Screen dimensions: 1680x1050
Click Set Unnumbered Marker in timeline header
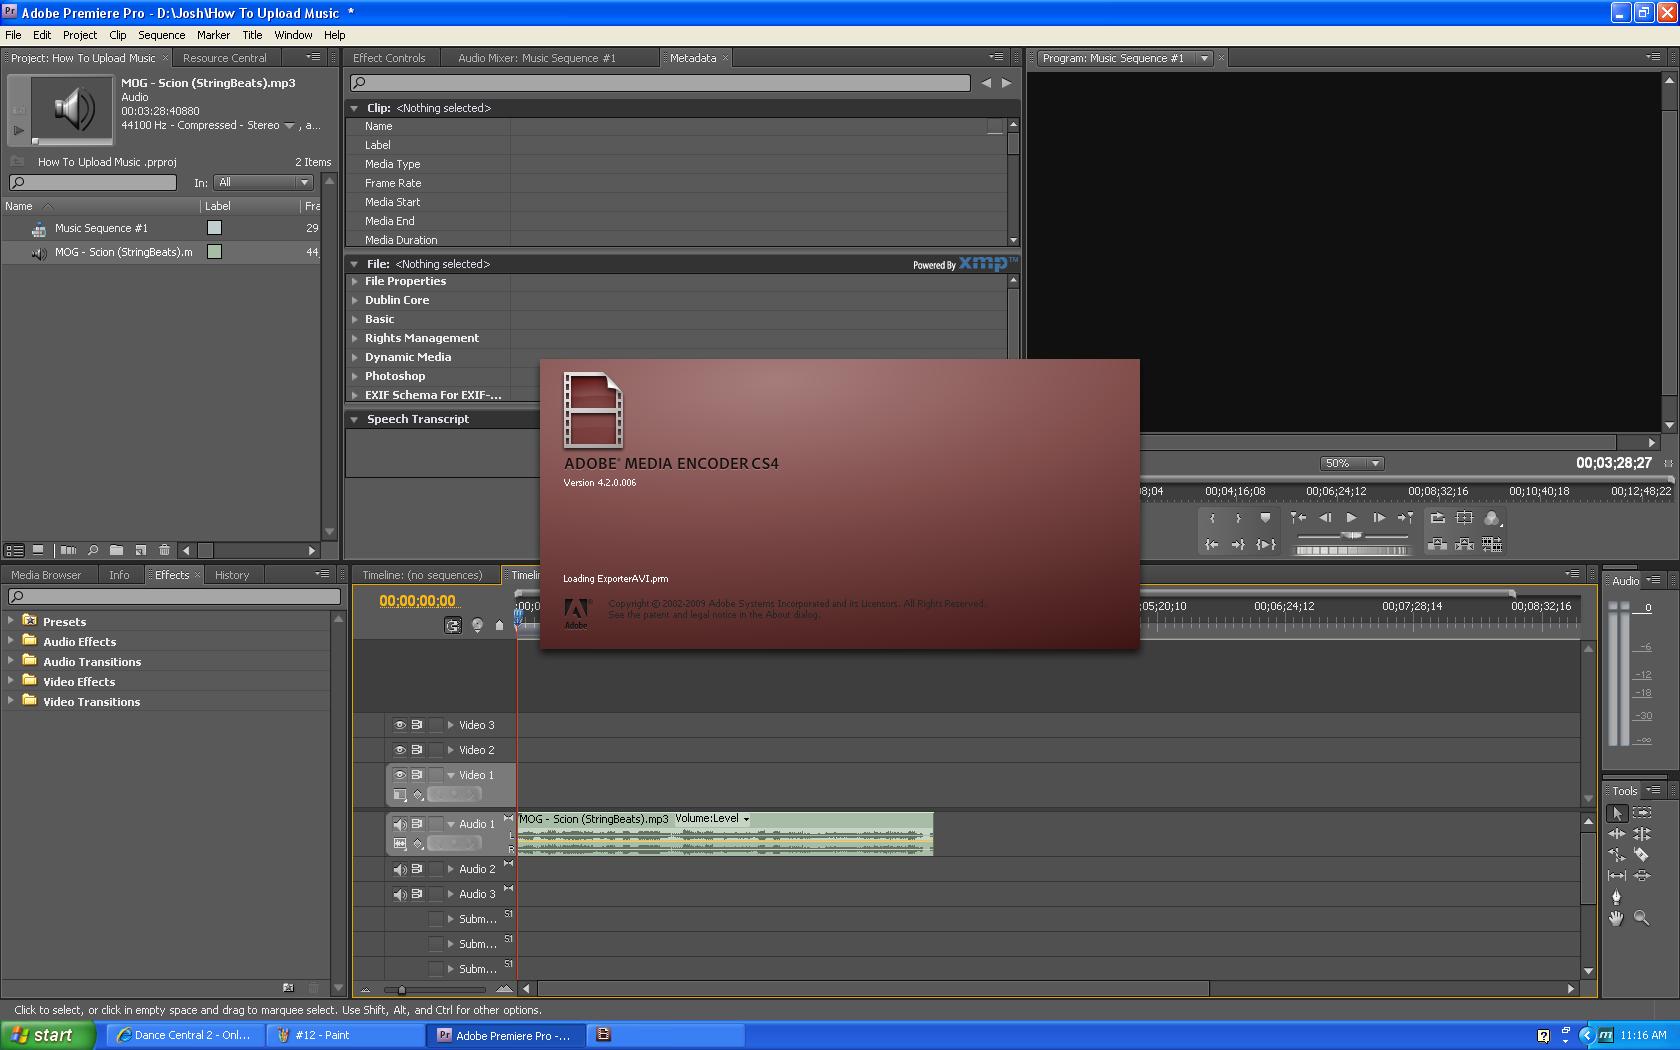click(x=500, y=625)
